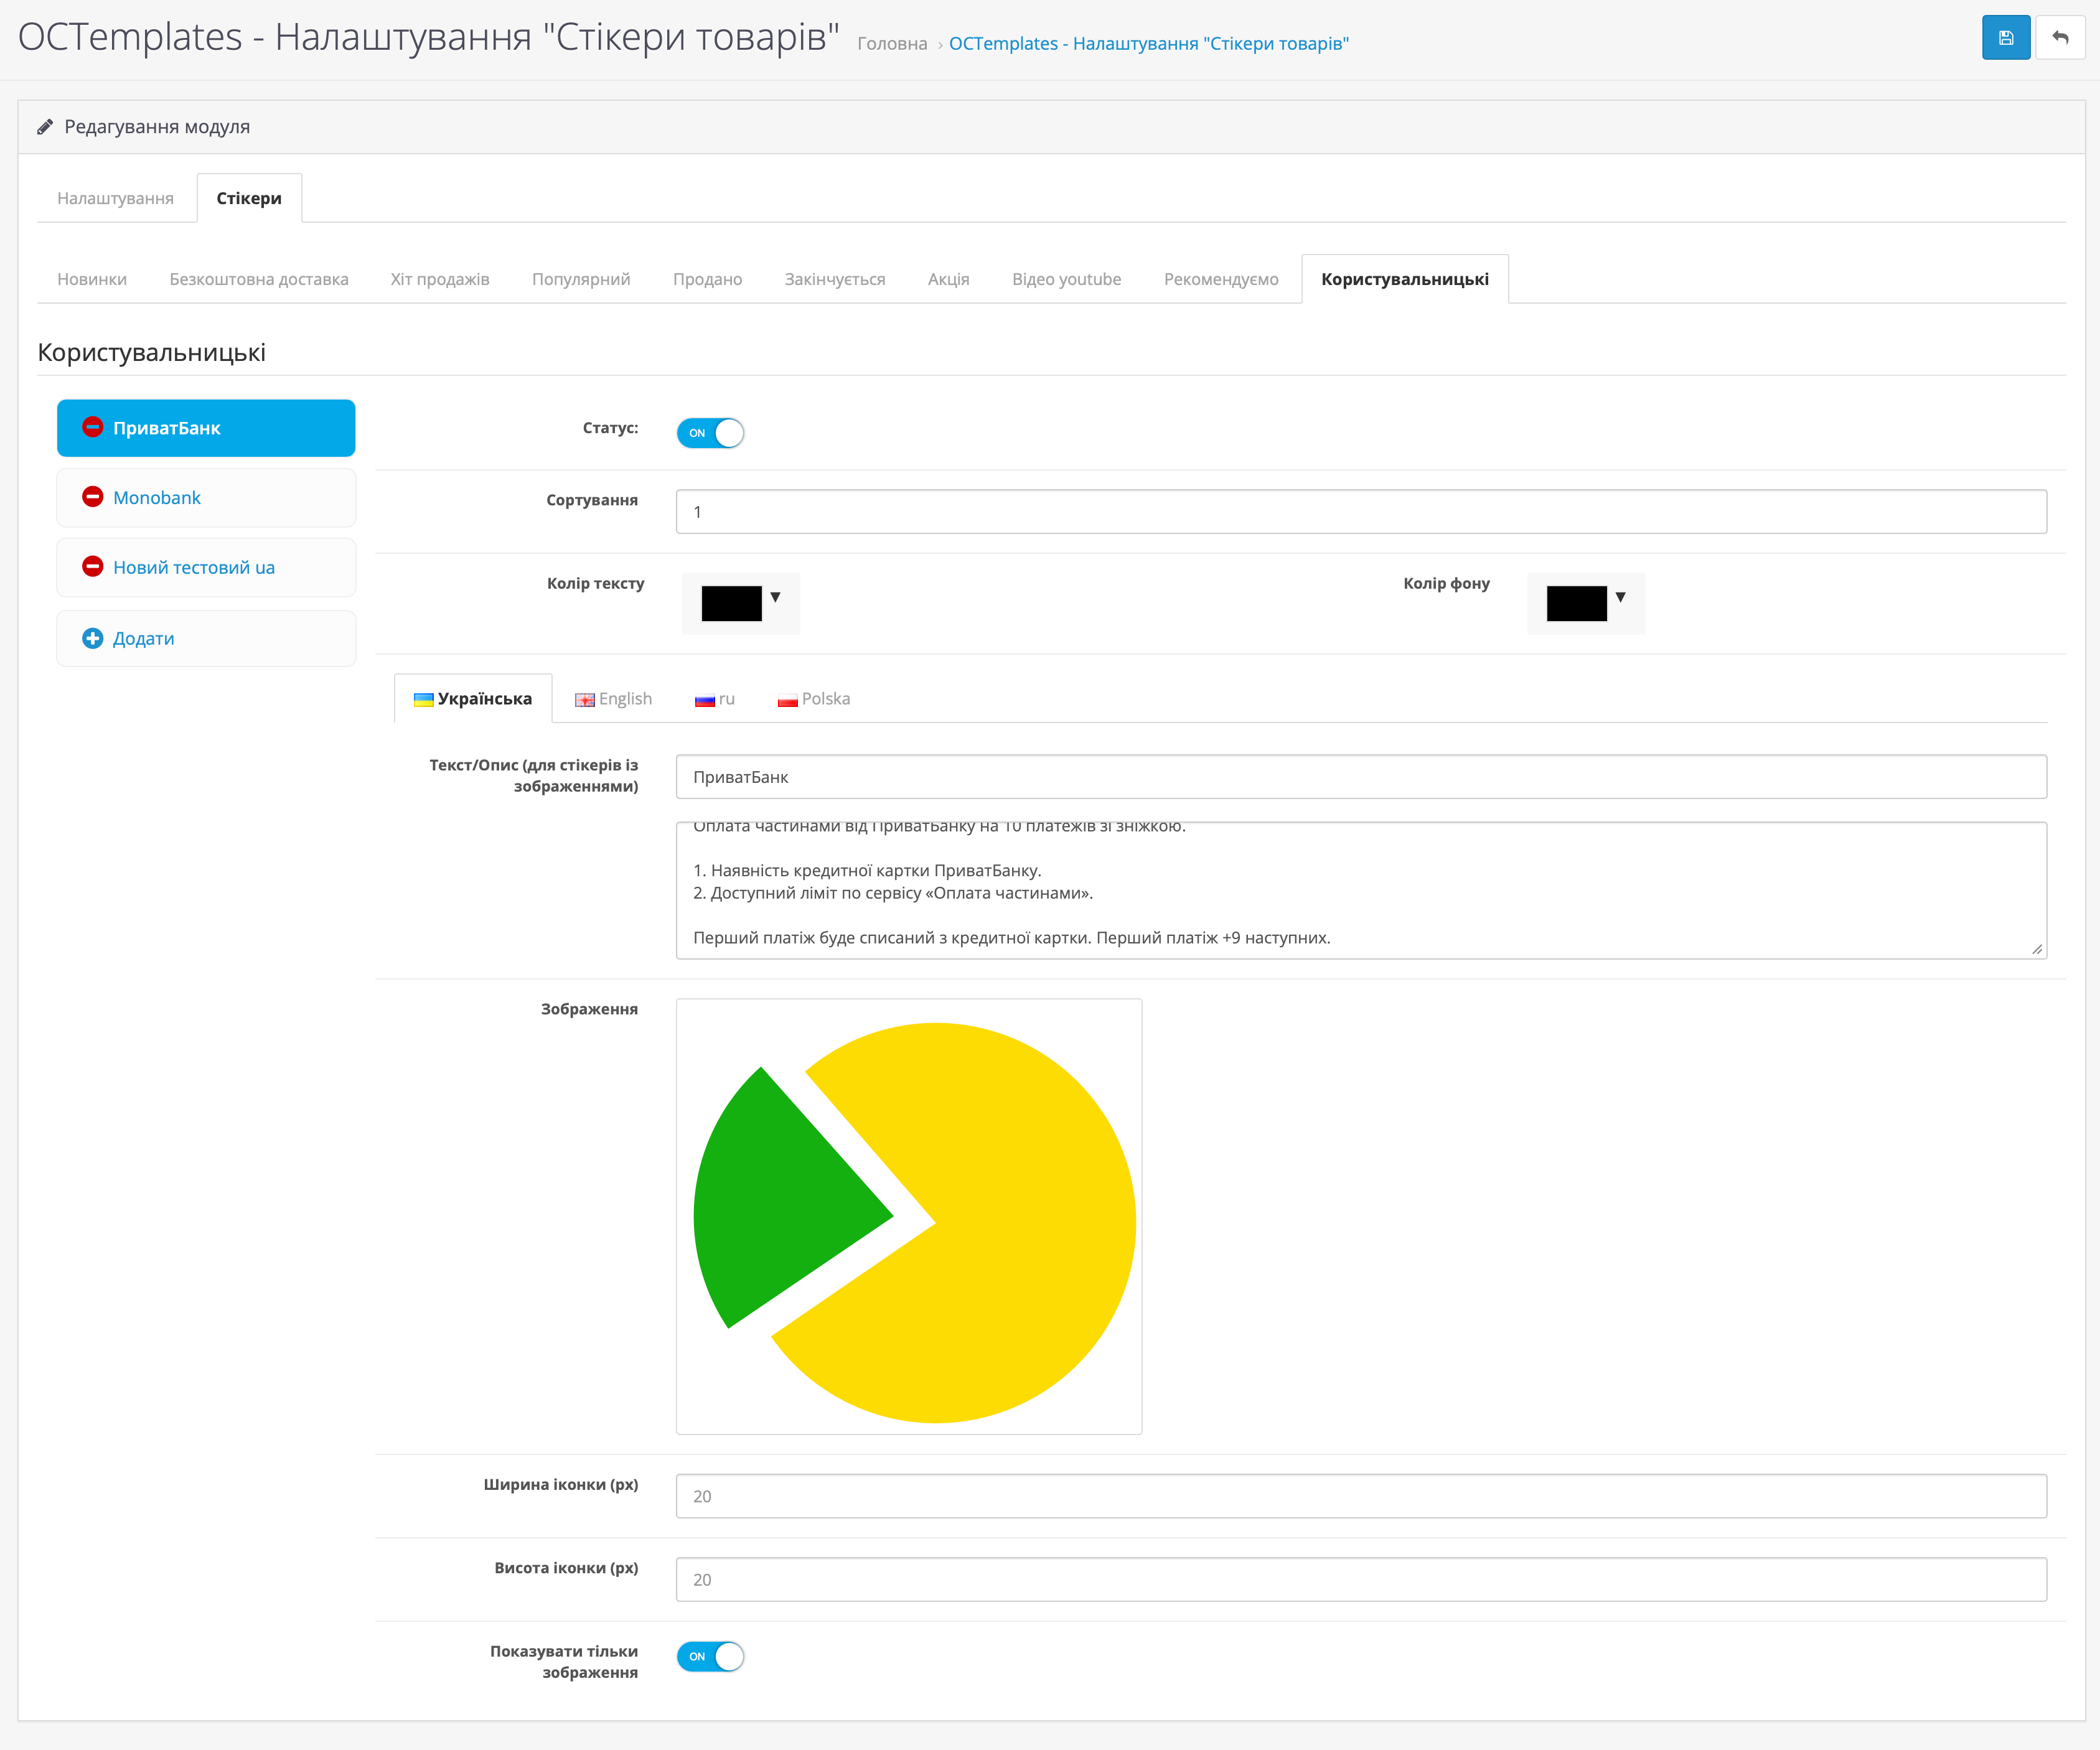This screenshot has width=2100, height=1750.
Task: Click the PrivatBank sticker image thumbnail
Action: (908, 1216)
